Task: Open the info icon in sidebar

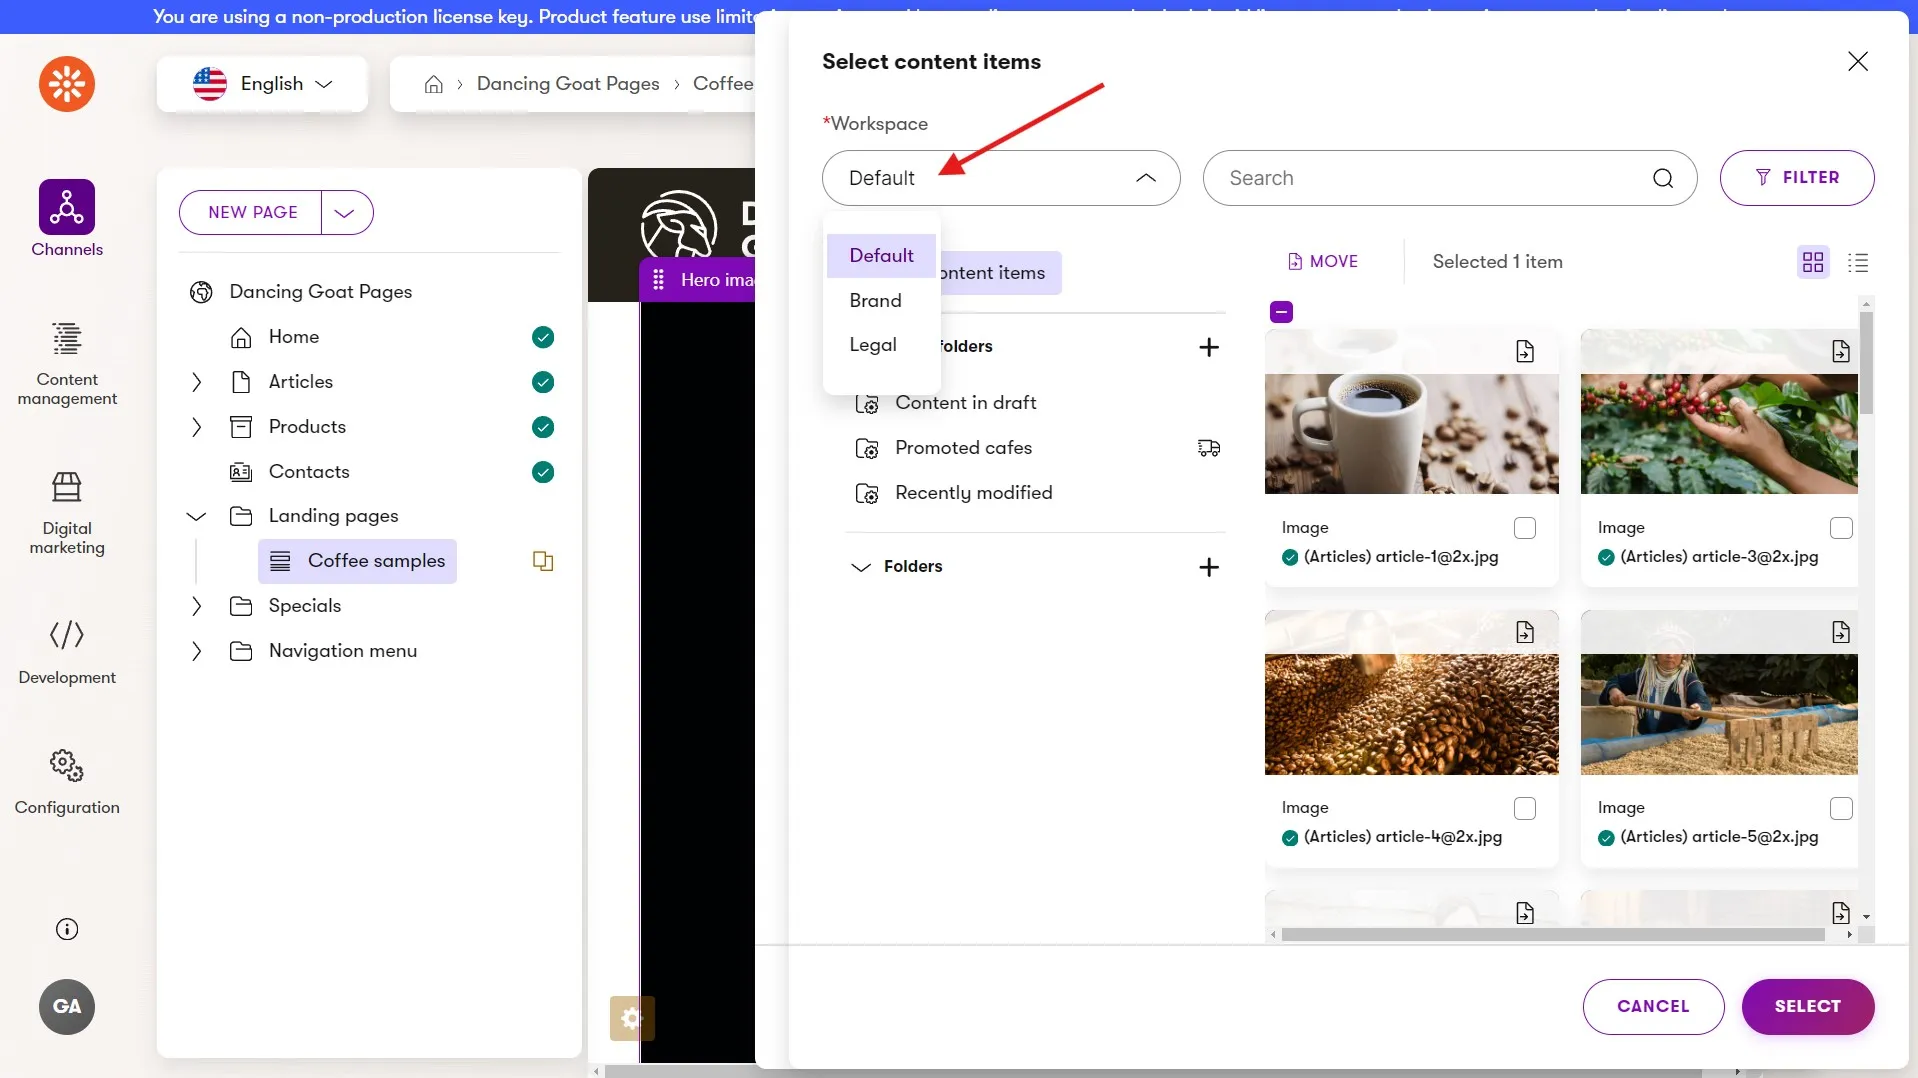Action: 67,929
